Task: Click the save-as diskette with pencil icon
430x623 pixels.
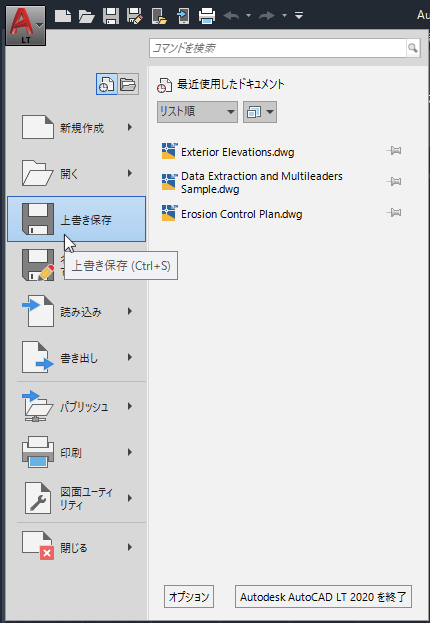Action: pos(38,265)
